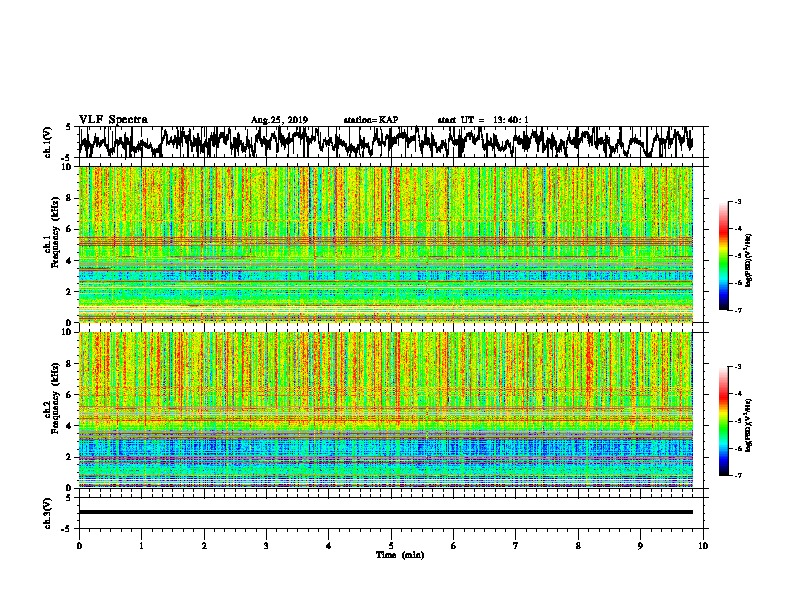Click the "VLF Spectra" title text
Viewport: 792px width, 612px height.
coord(113,120)
